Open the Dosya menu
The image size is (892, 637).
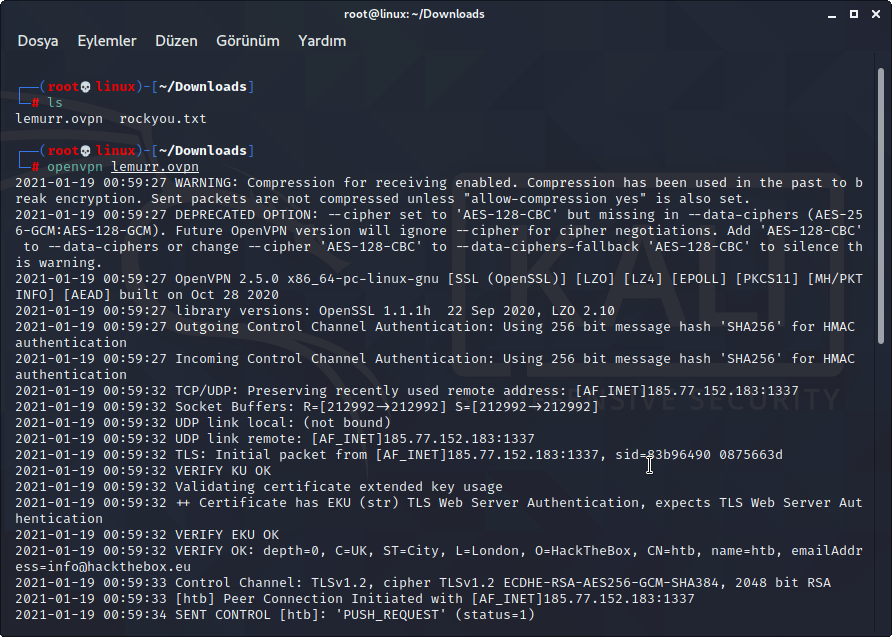[x=38, y=41]
